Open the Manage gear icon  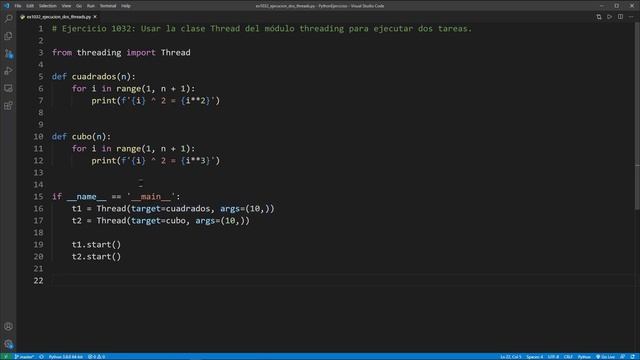click(8, 344)
